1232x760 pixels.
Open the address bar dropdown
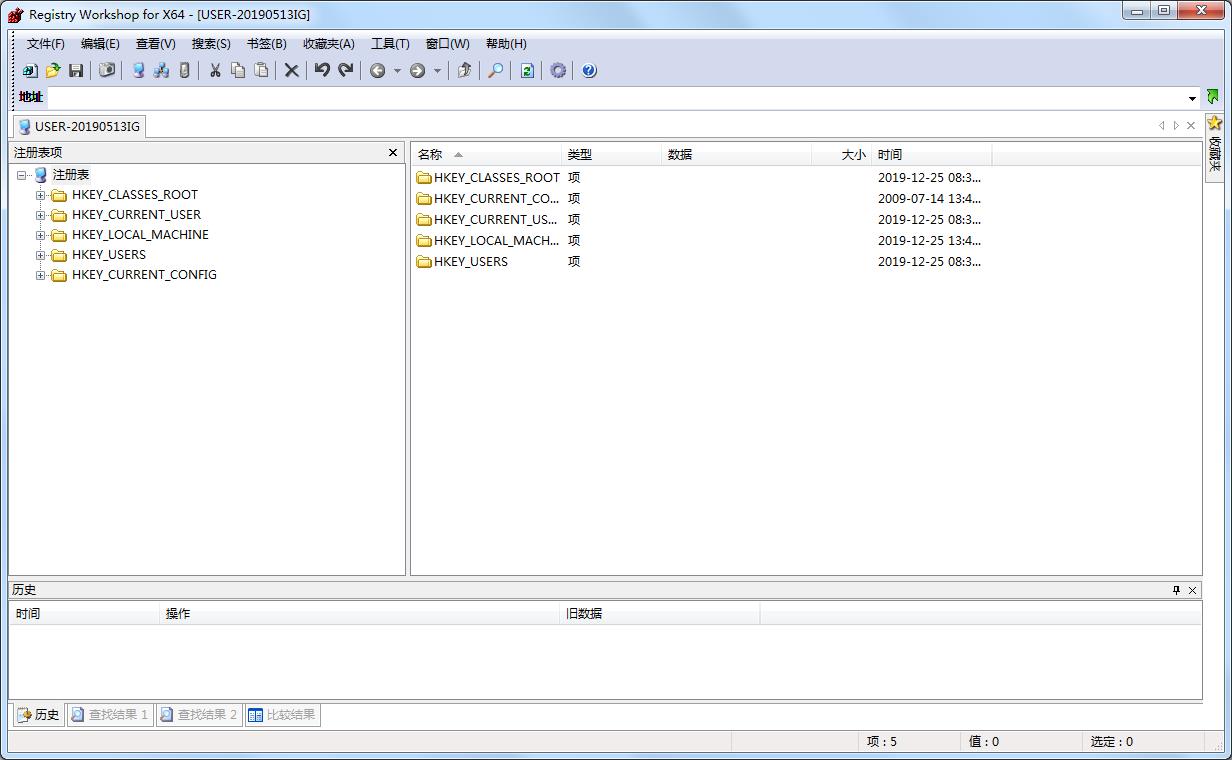point(1192,98)
